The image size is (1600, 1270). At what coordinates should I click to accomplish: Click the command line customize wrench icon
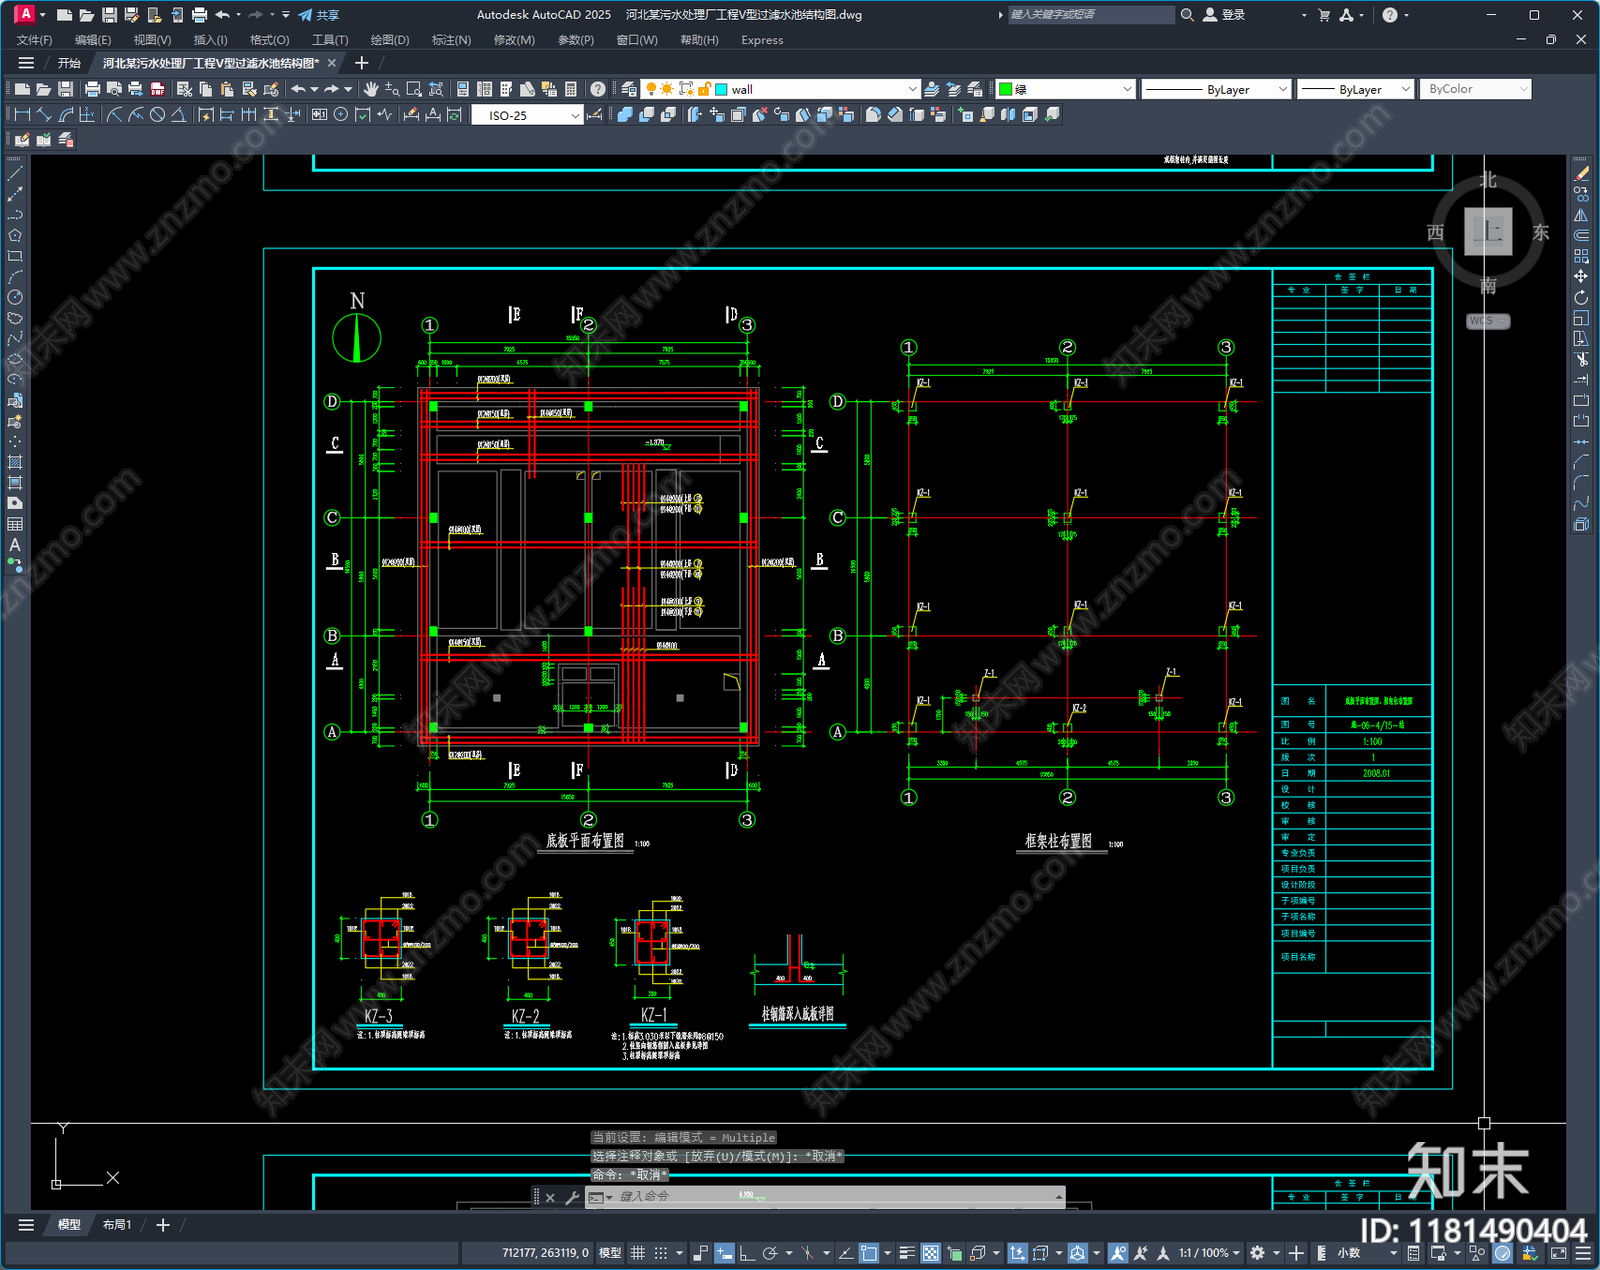click(572, 1197)
